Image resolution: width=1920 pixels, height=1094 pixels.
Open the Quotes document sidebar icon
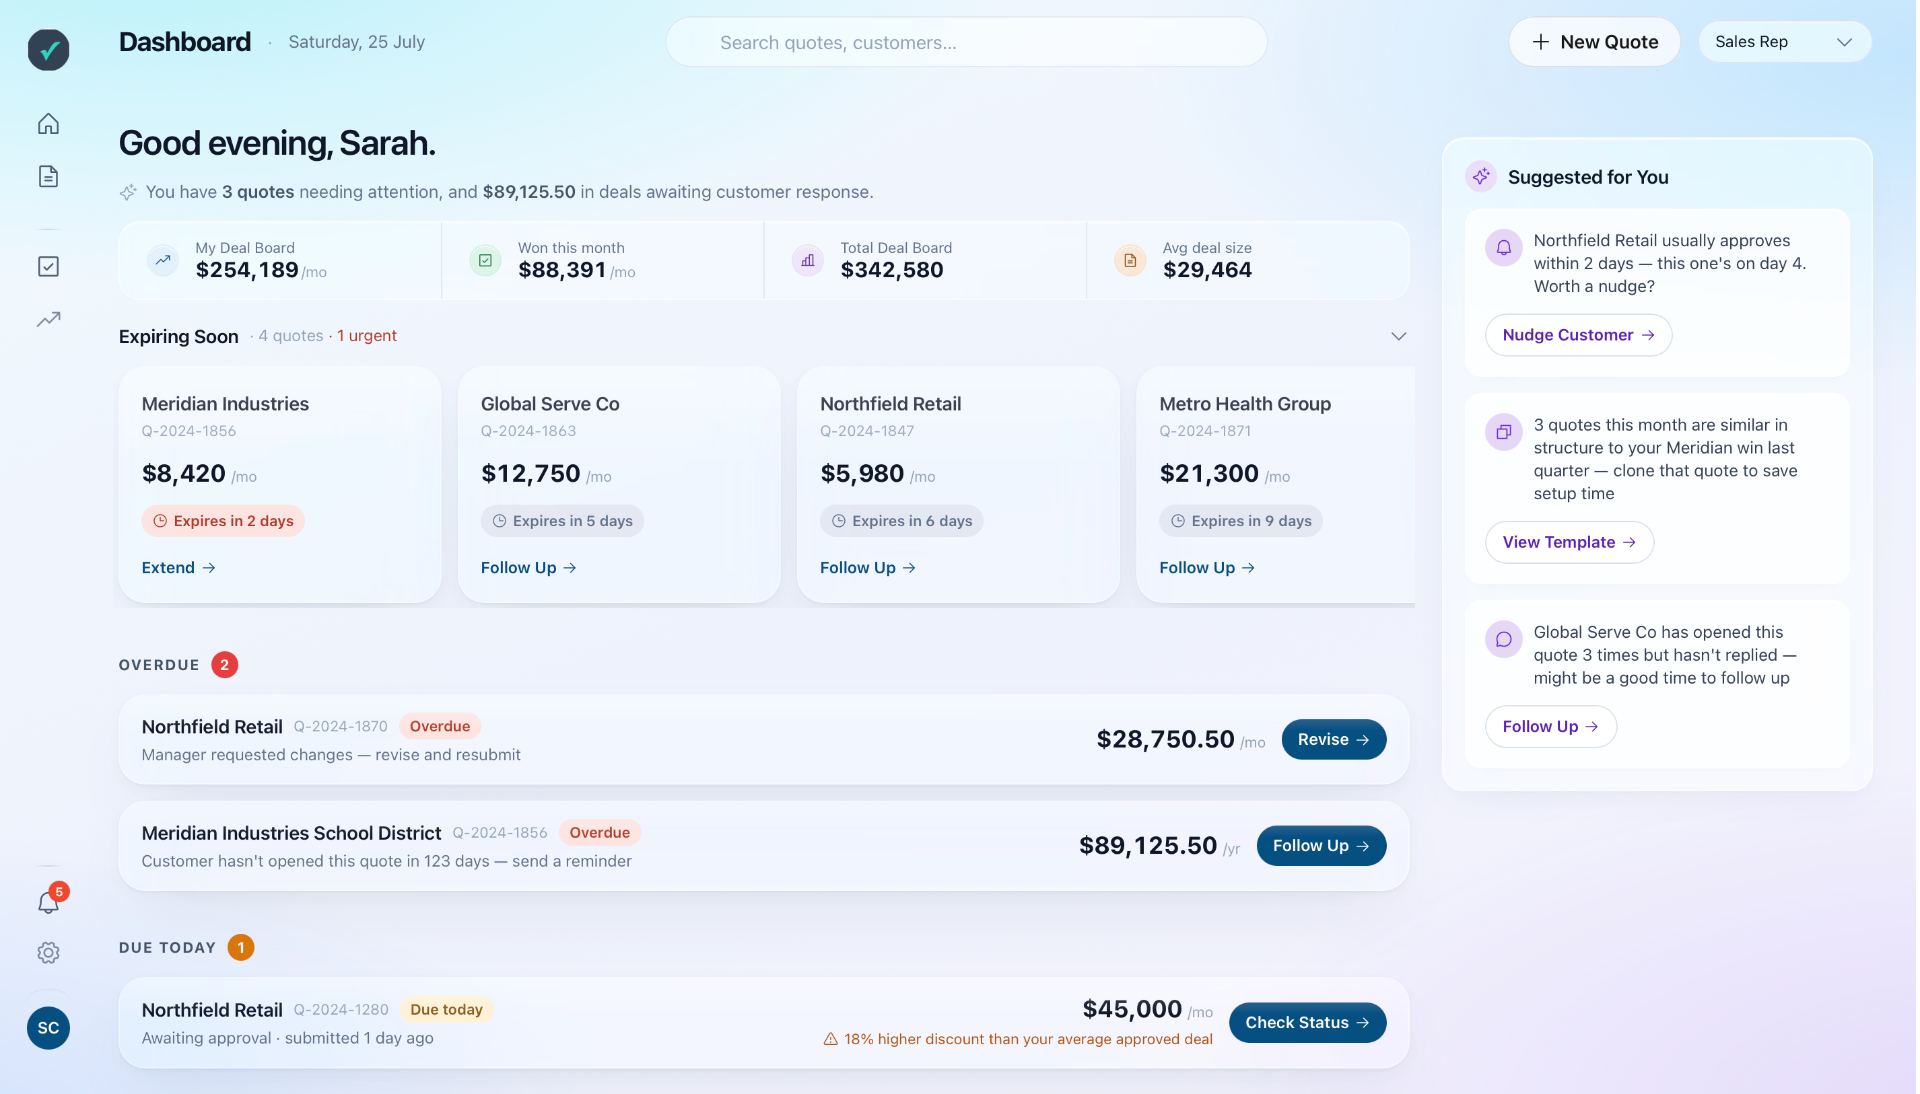[48, 177]
